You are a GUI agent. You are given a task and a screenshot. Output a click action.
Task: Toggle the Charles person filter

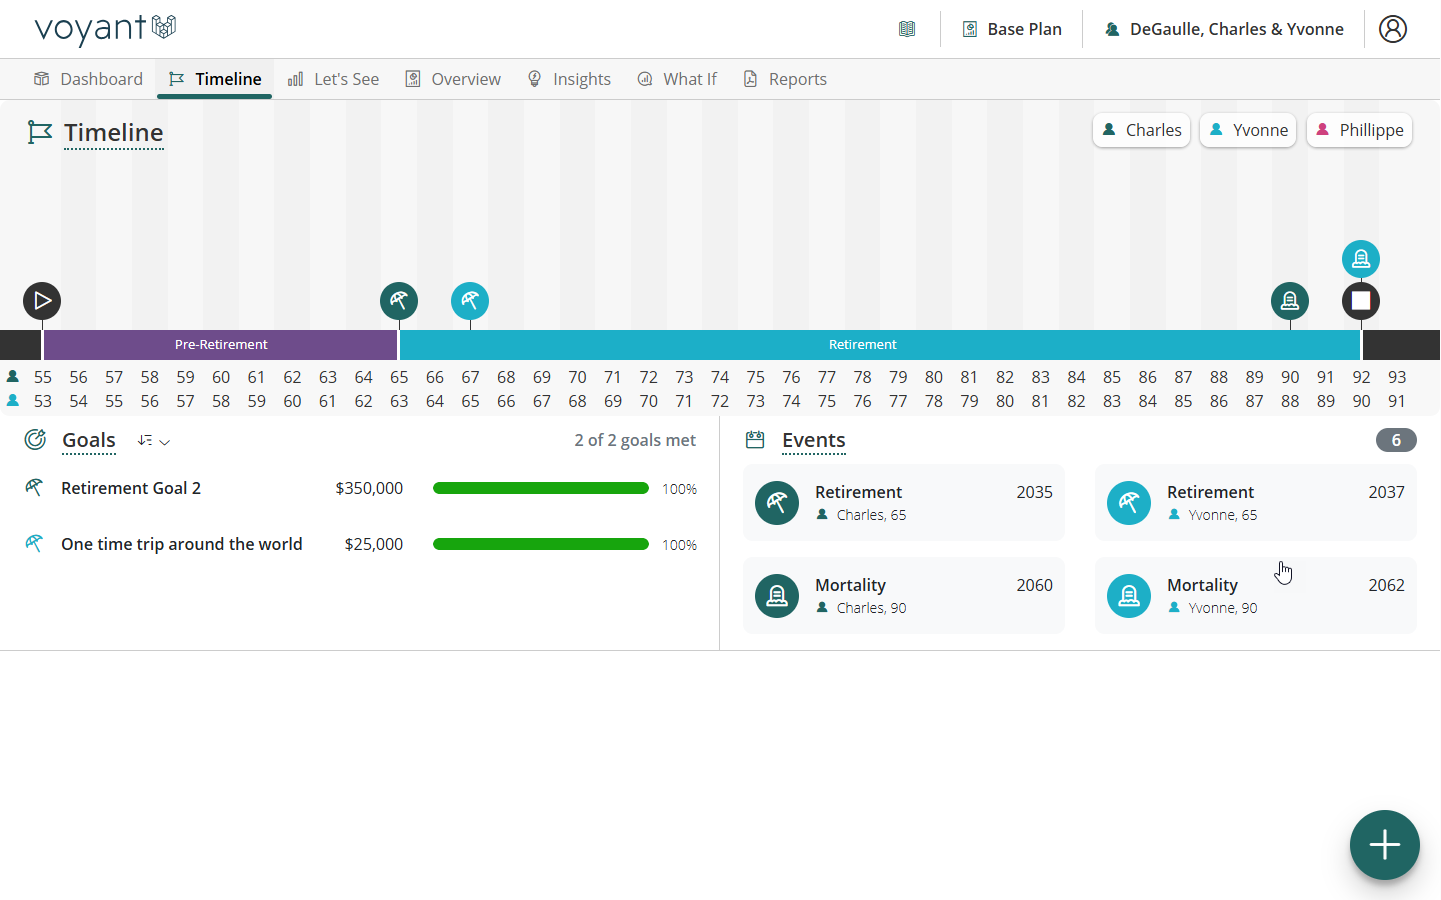pos(1141,130)
